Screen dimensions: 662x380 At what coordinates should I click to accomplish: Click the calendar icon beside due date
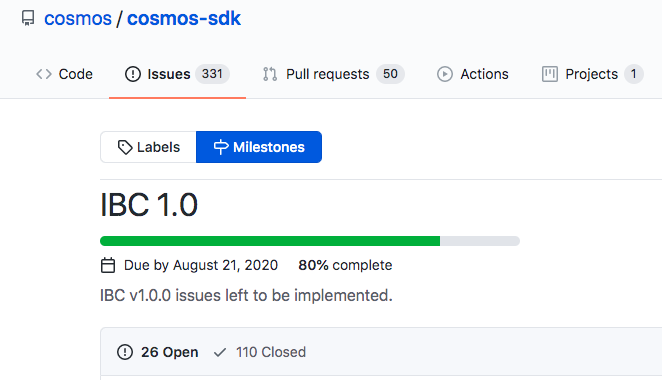[108, 265]
